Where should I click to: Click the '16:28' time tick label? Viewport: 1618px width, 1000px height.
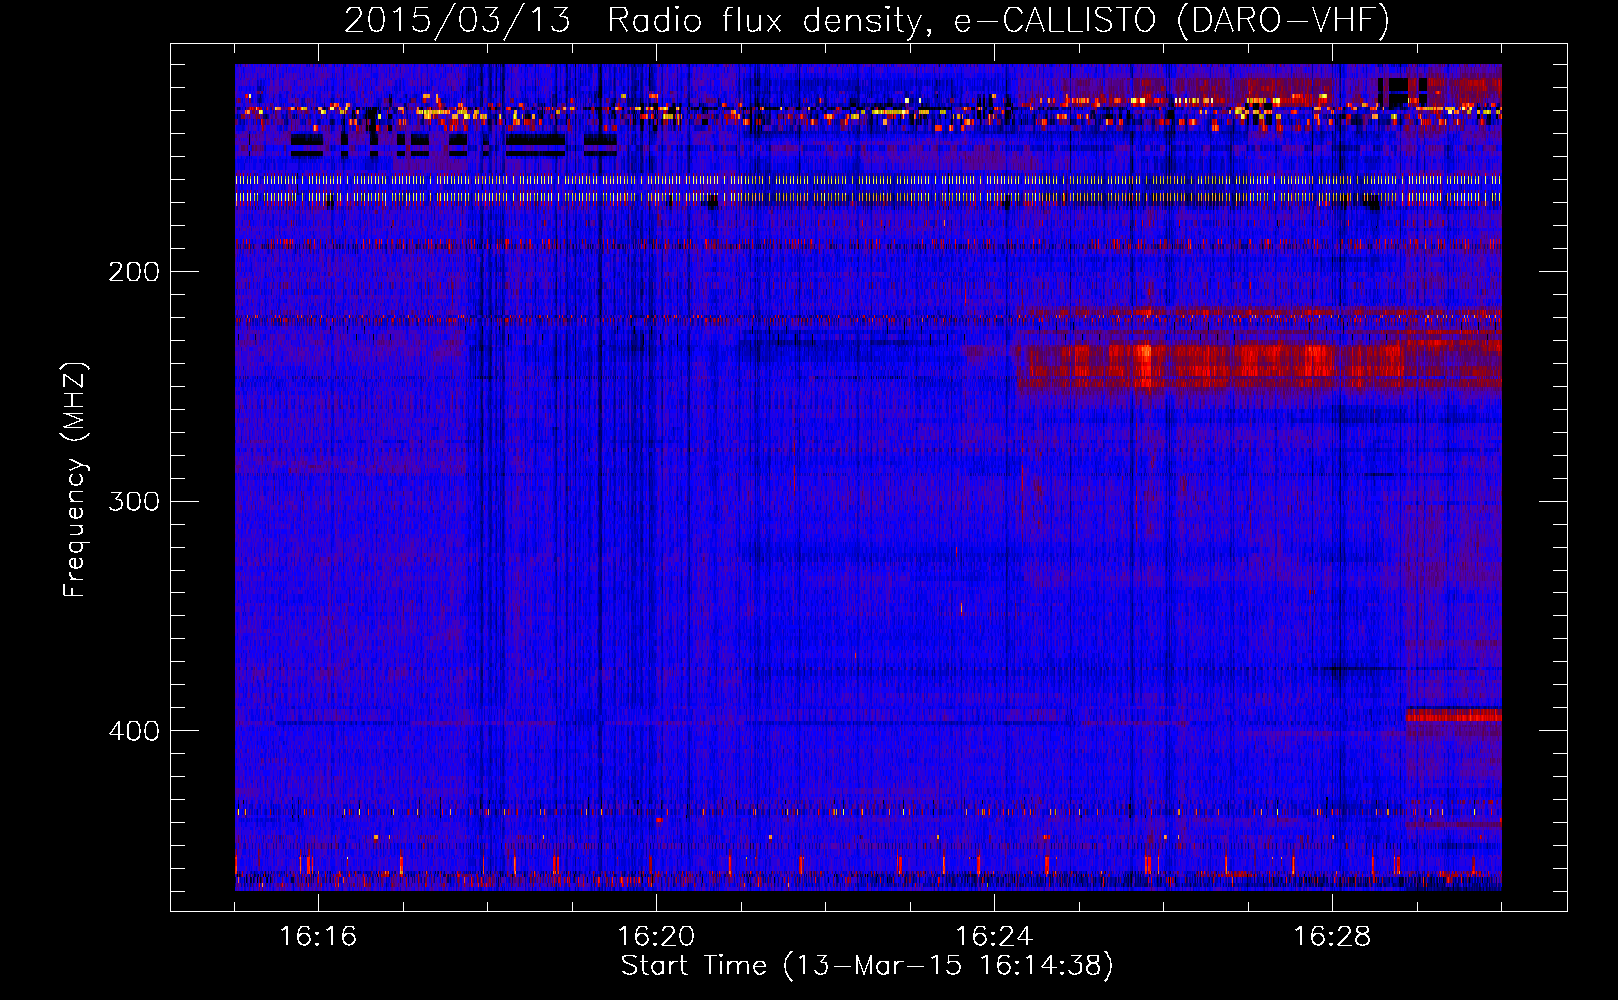1332,936
